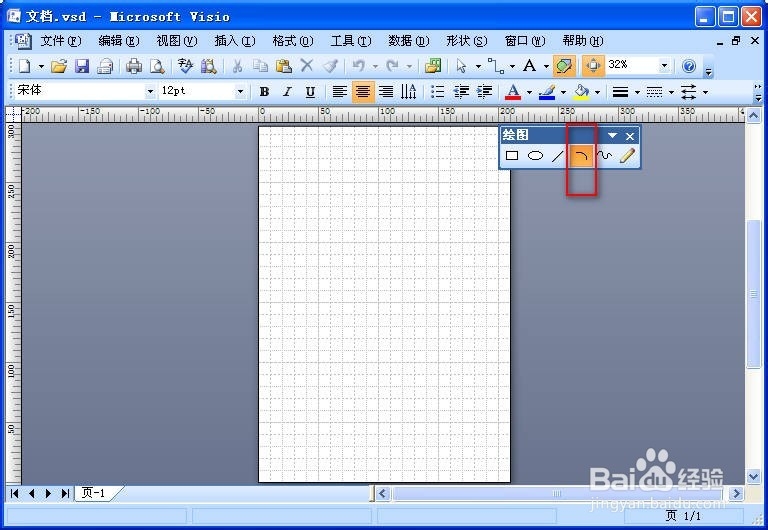This screenshot has width=768, height=530.
Task: Run the spelling check icon
Action: [185, 66]
